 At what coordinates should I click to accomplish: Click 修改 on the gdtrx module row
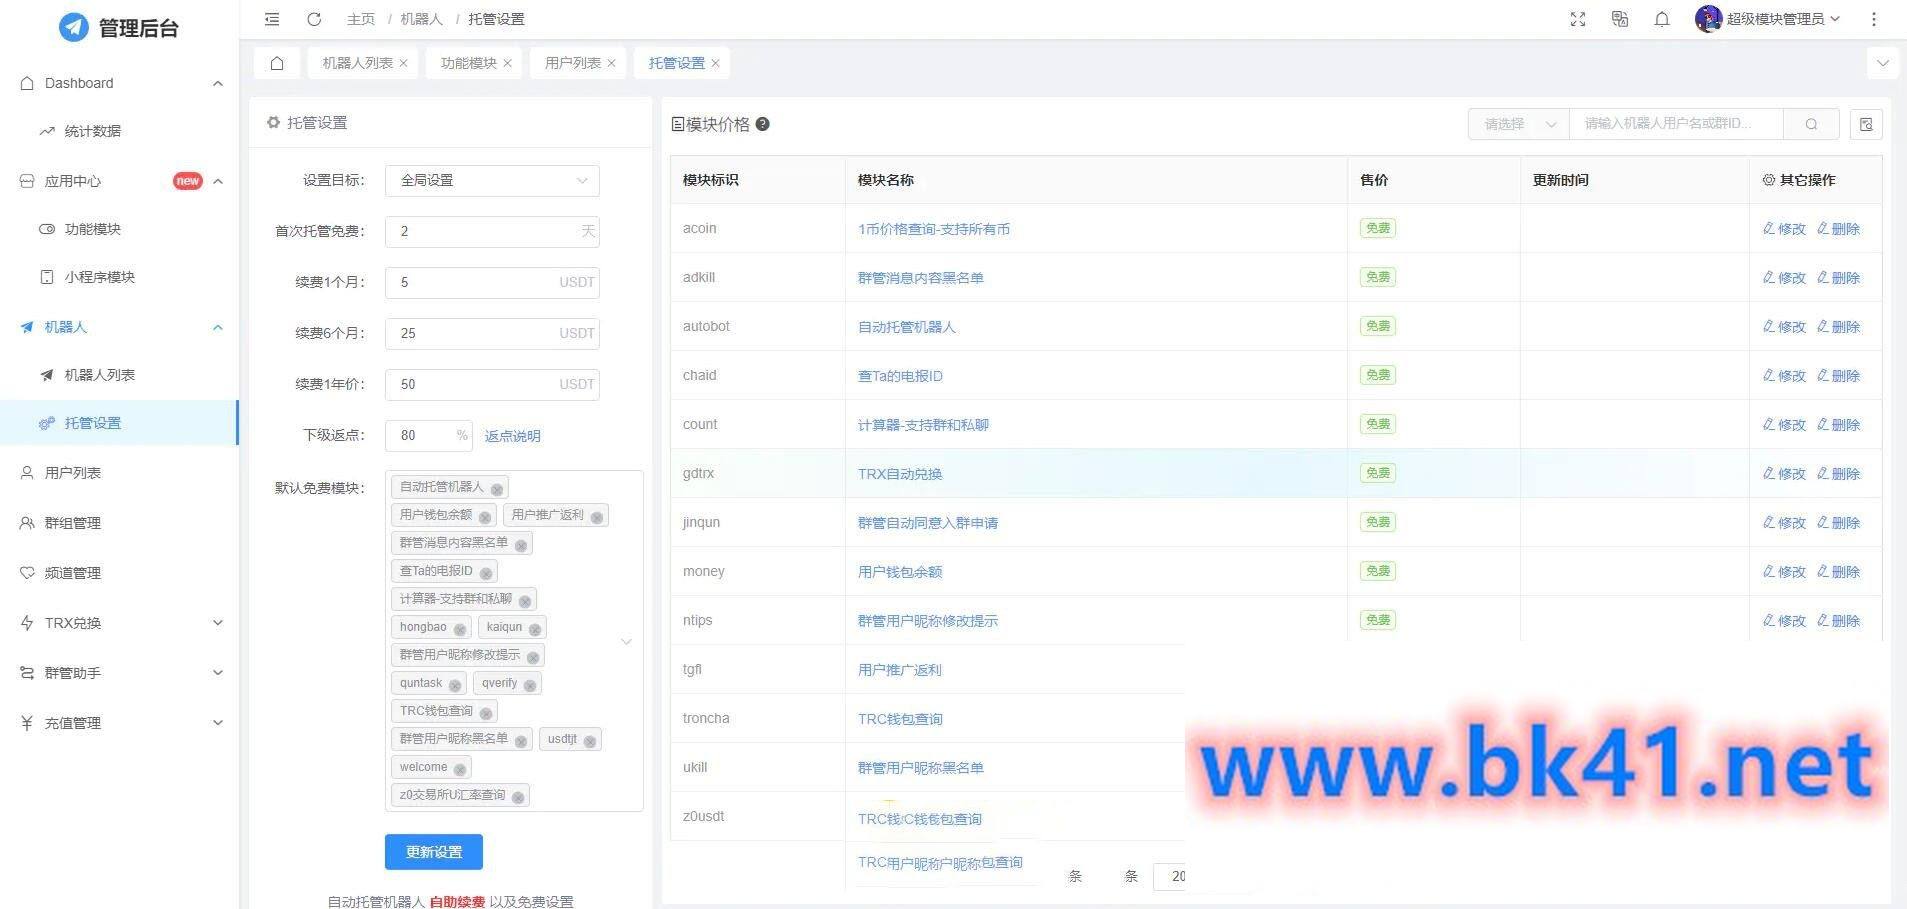[x=1783, y=473]
